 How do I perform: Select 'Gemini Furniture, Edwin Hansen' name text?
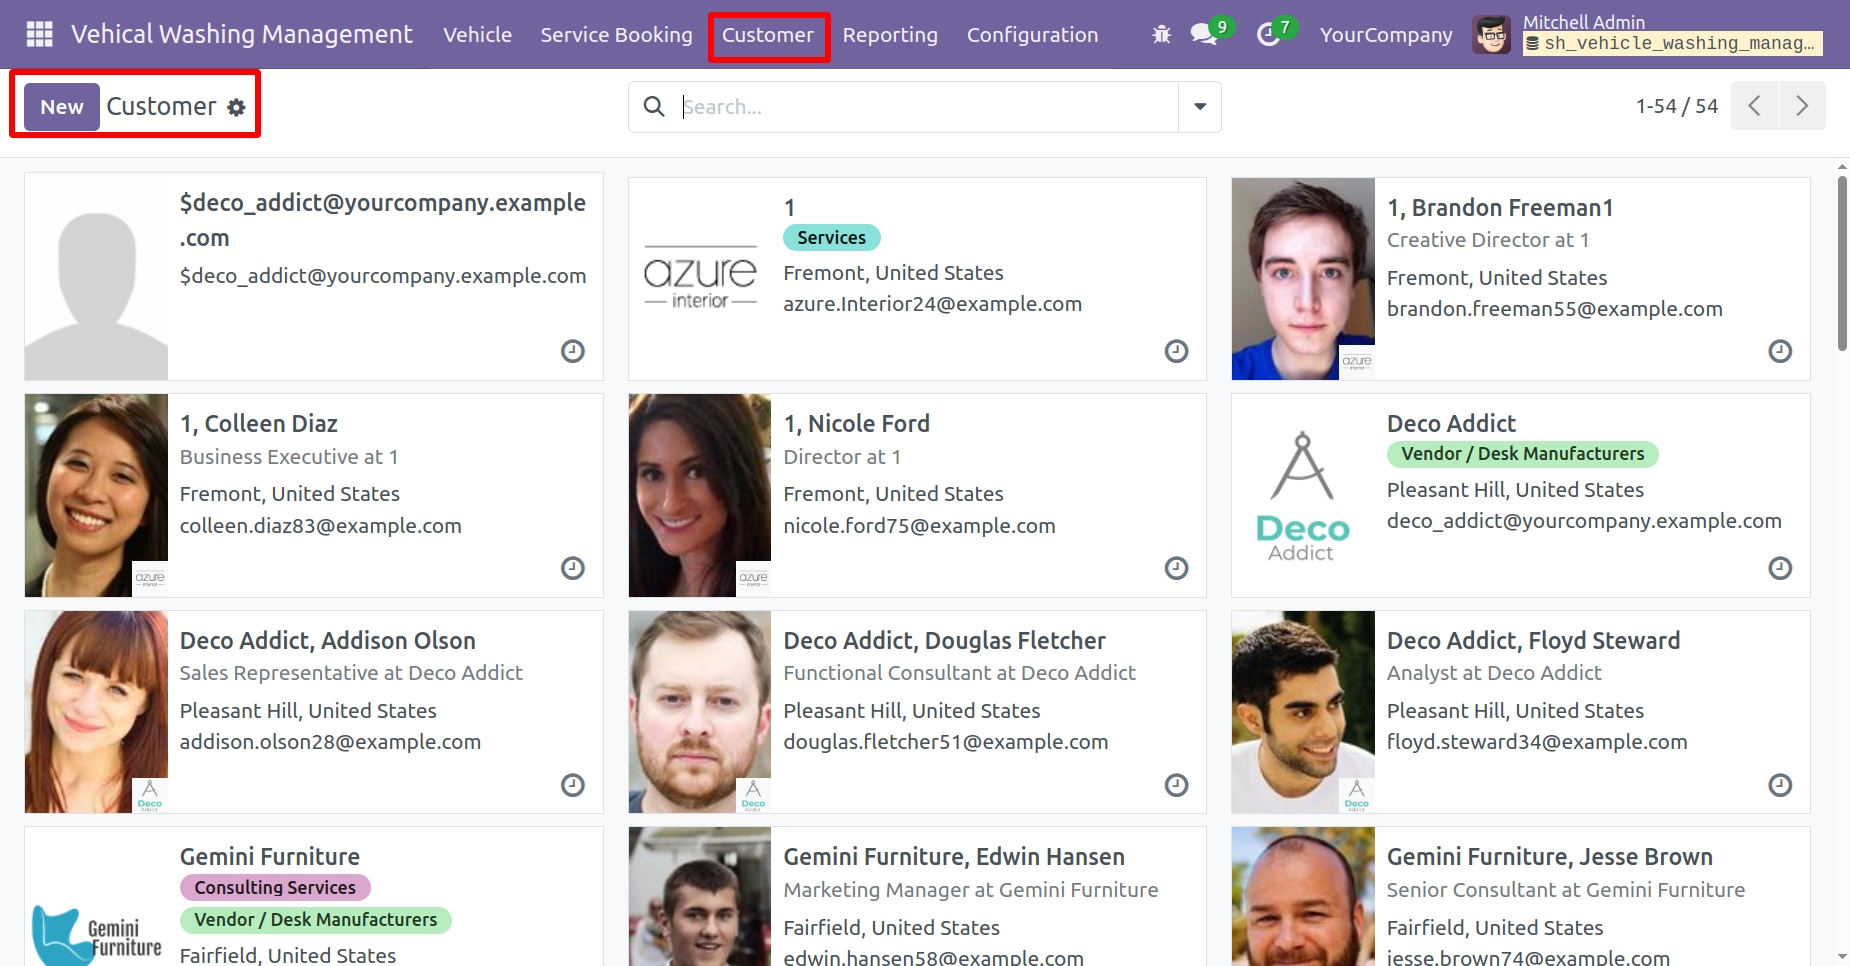click(x=954, y=857)
